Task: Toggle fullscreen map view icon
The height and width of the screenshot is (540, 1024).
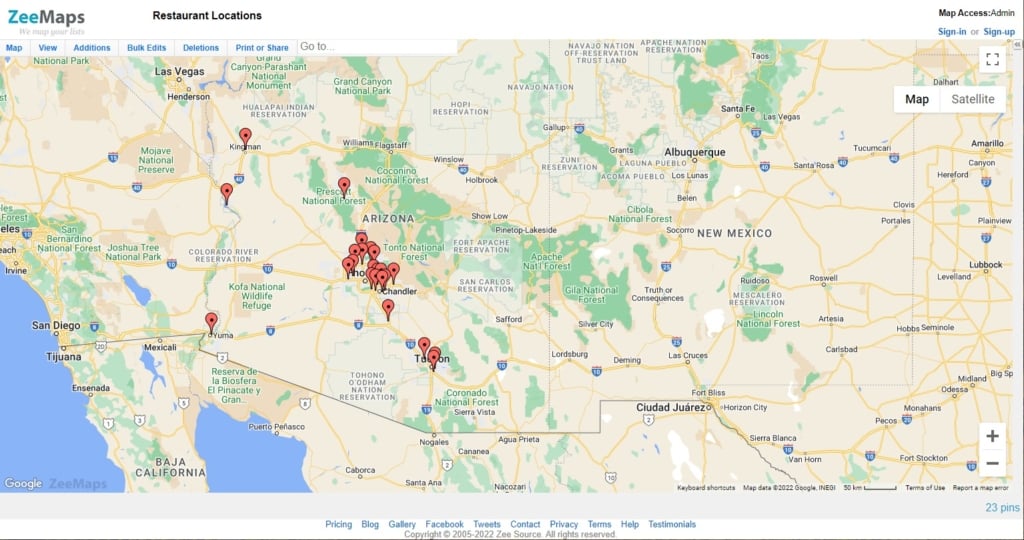Action: [x=992, y=59]
